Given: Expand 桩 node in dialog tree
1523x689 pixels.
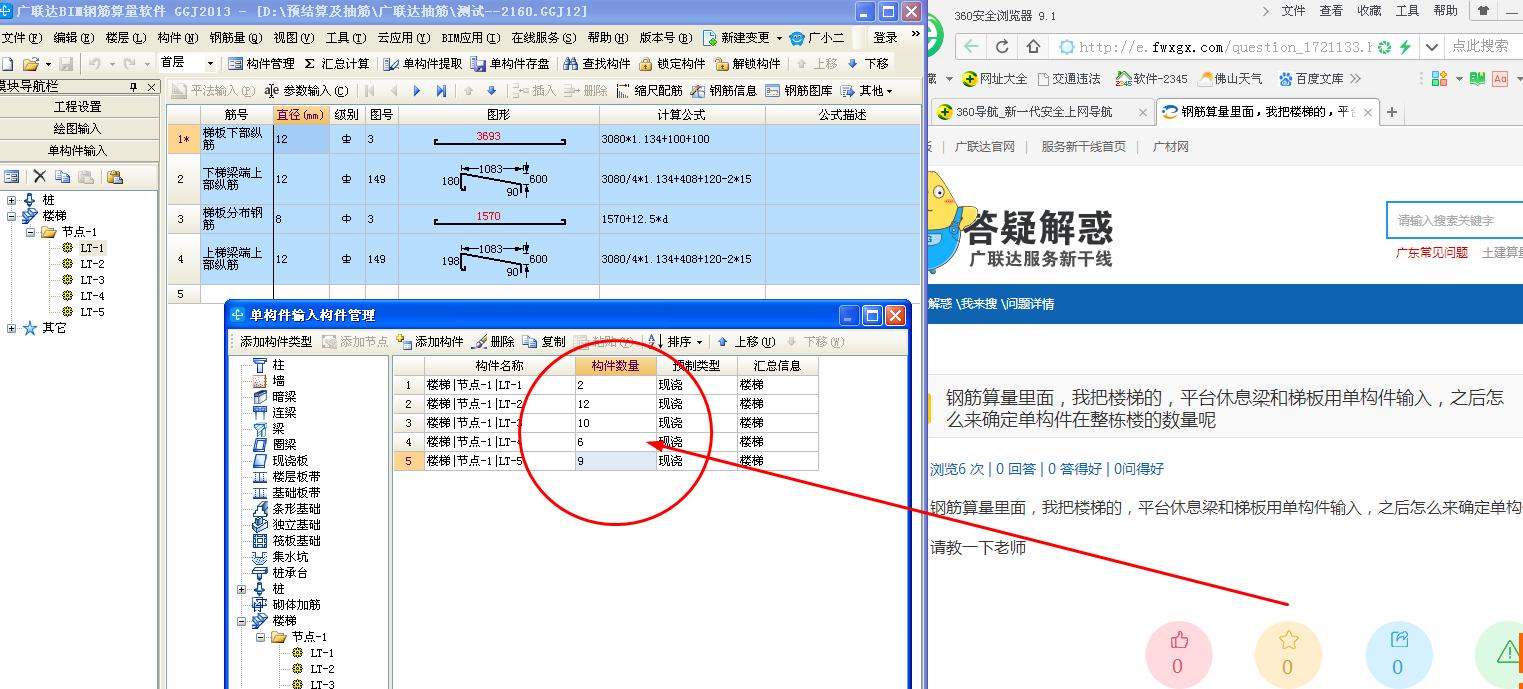Looking at the screenshot, I should tap(241, 589).
